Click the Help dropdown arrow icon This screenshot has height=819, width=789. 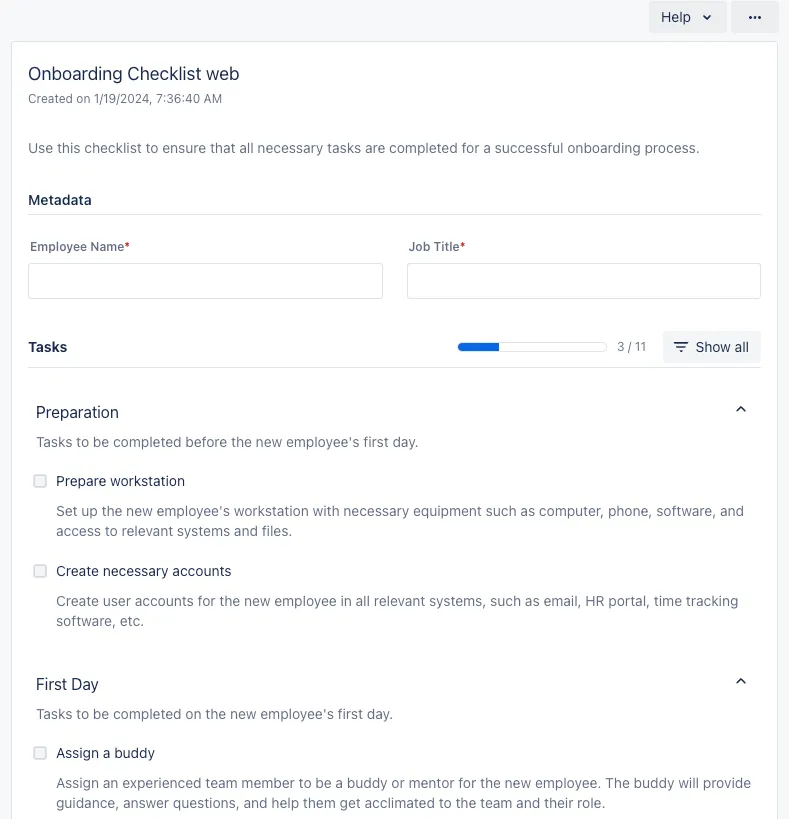tap(707, 17)
